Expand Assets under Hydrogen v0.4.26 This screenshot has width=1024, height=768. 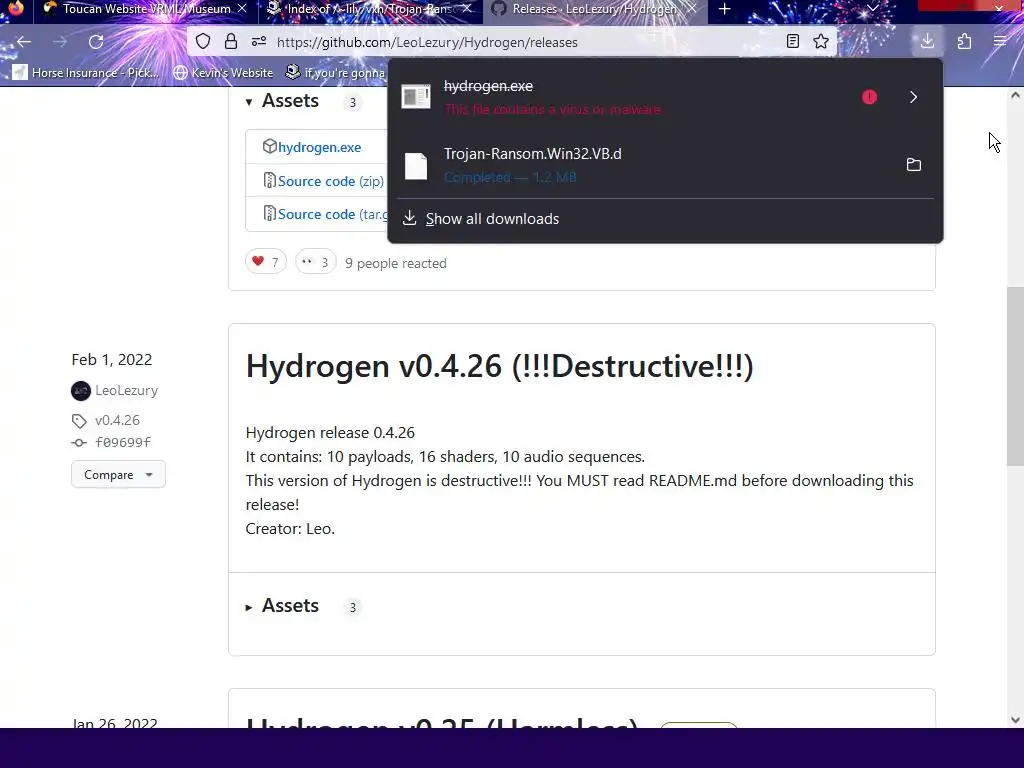282,606
